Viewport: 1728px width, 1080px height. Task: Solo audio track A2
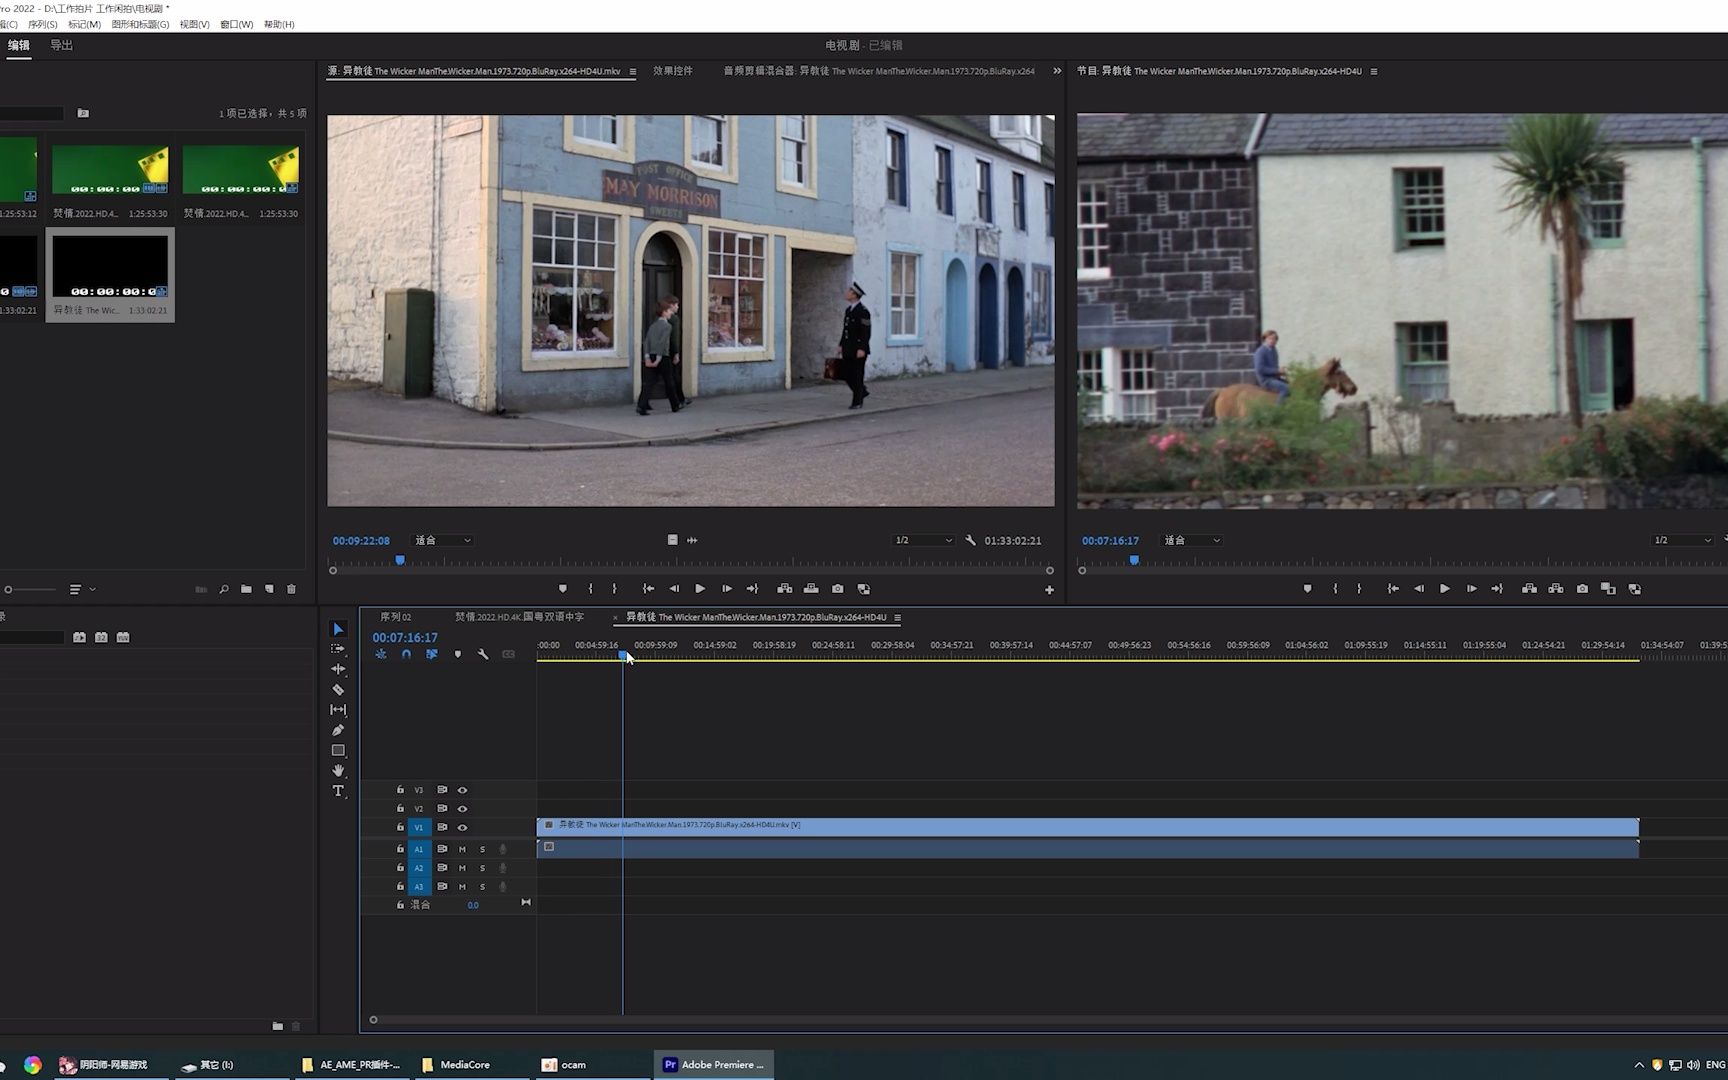pos(482,868)
